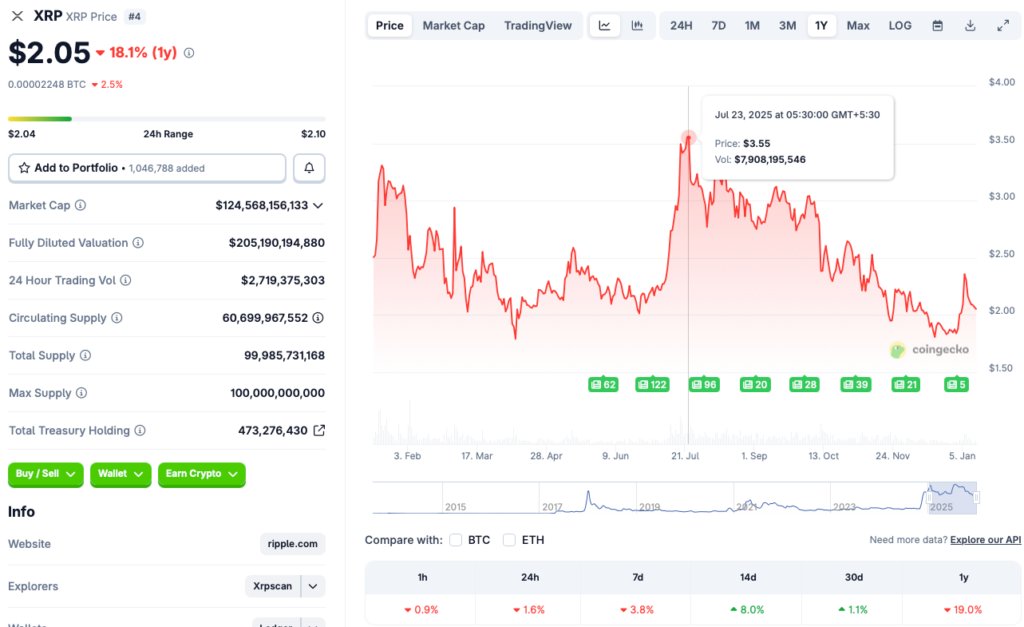Open the ripple.com website link
The height and width of the screenshot is (627, 1024).
[x=292, y=544]
